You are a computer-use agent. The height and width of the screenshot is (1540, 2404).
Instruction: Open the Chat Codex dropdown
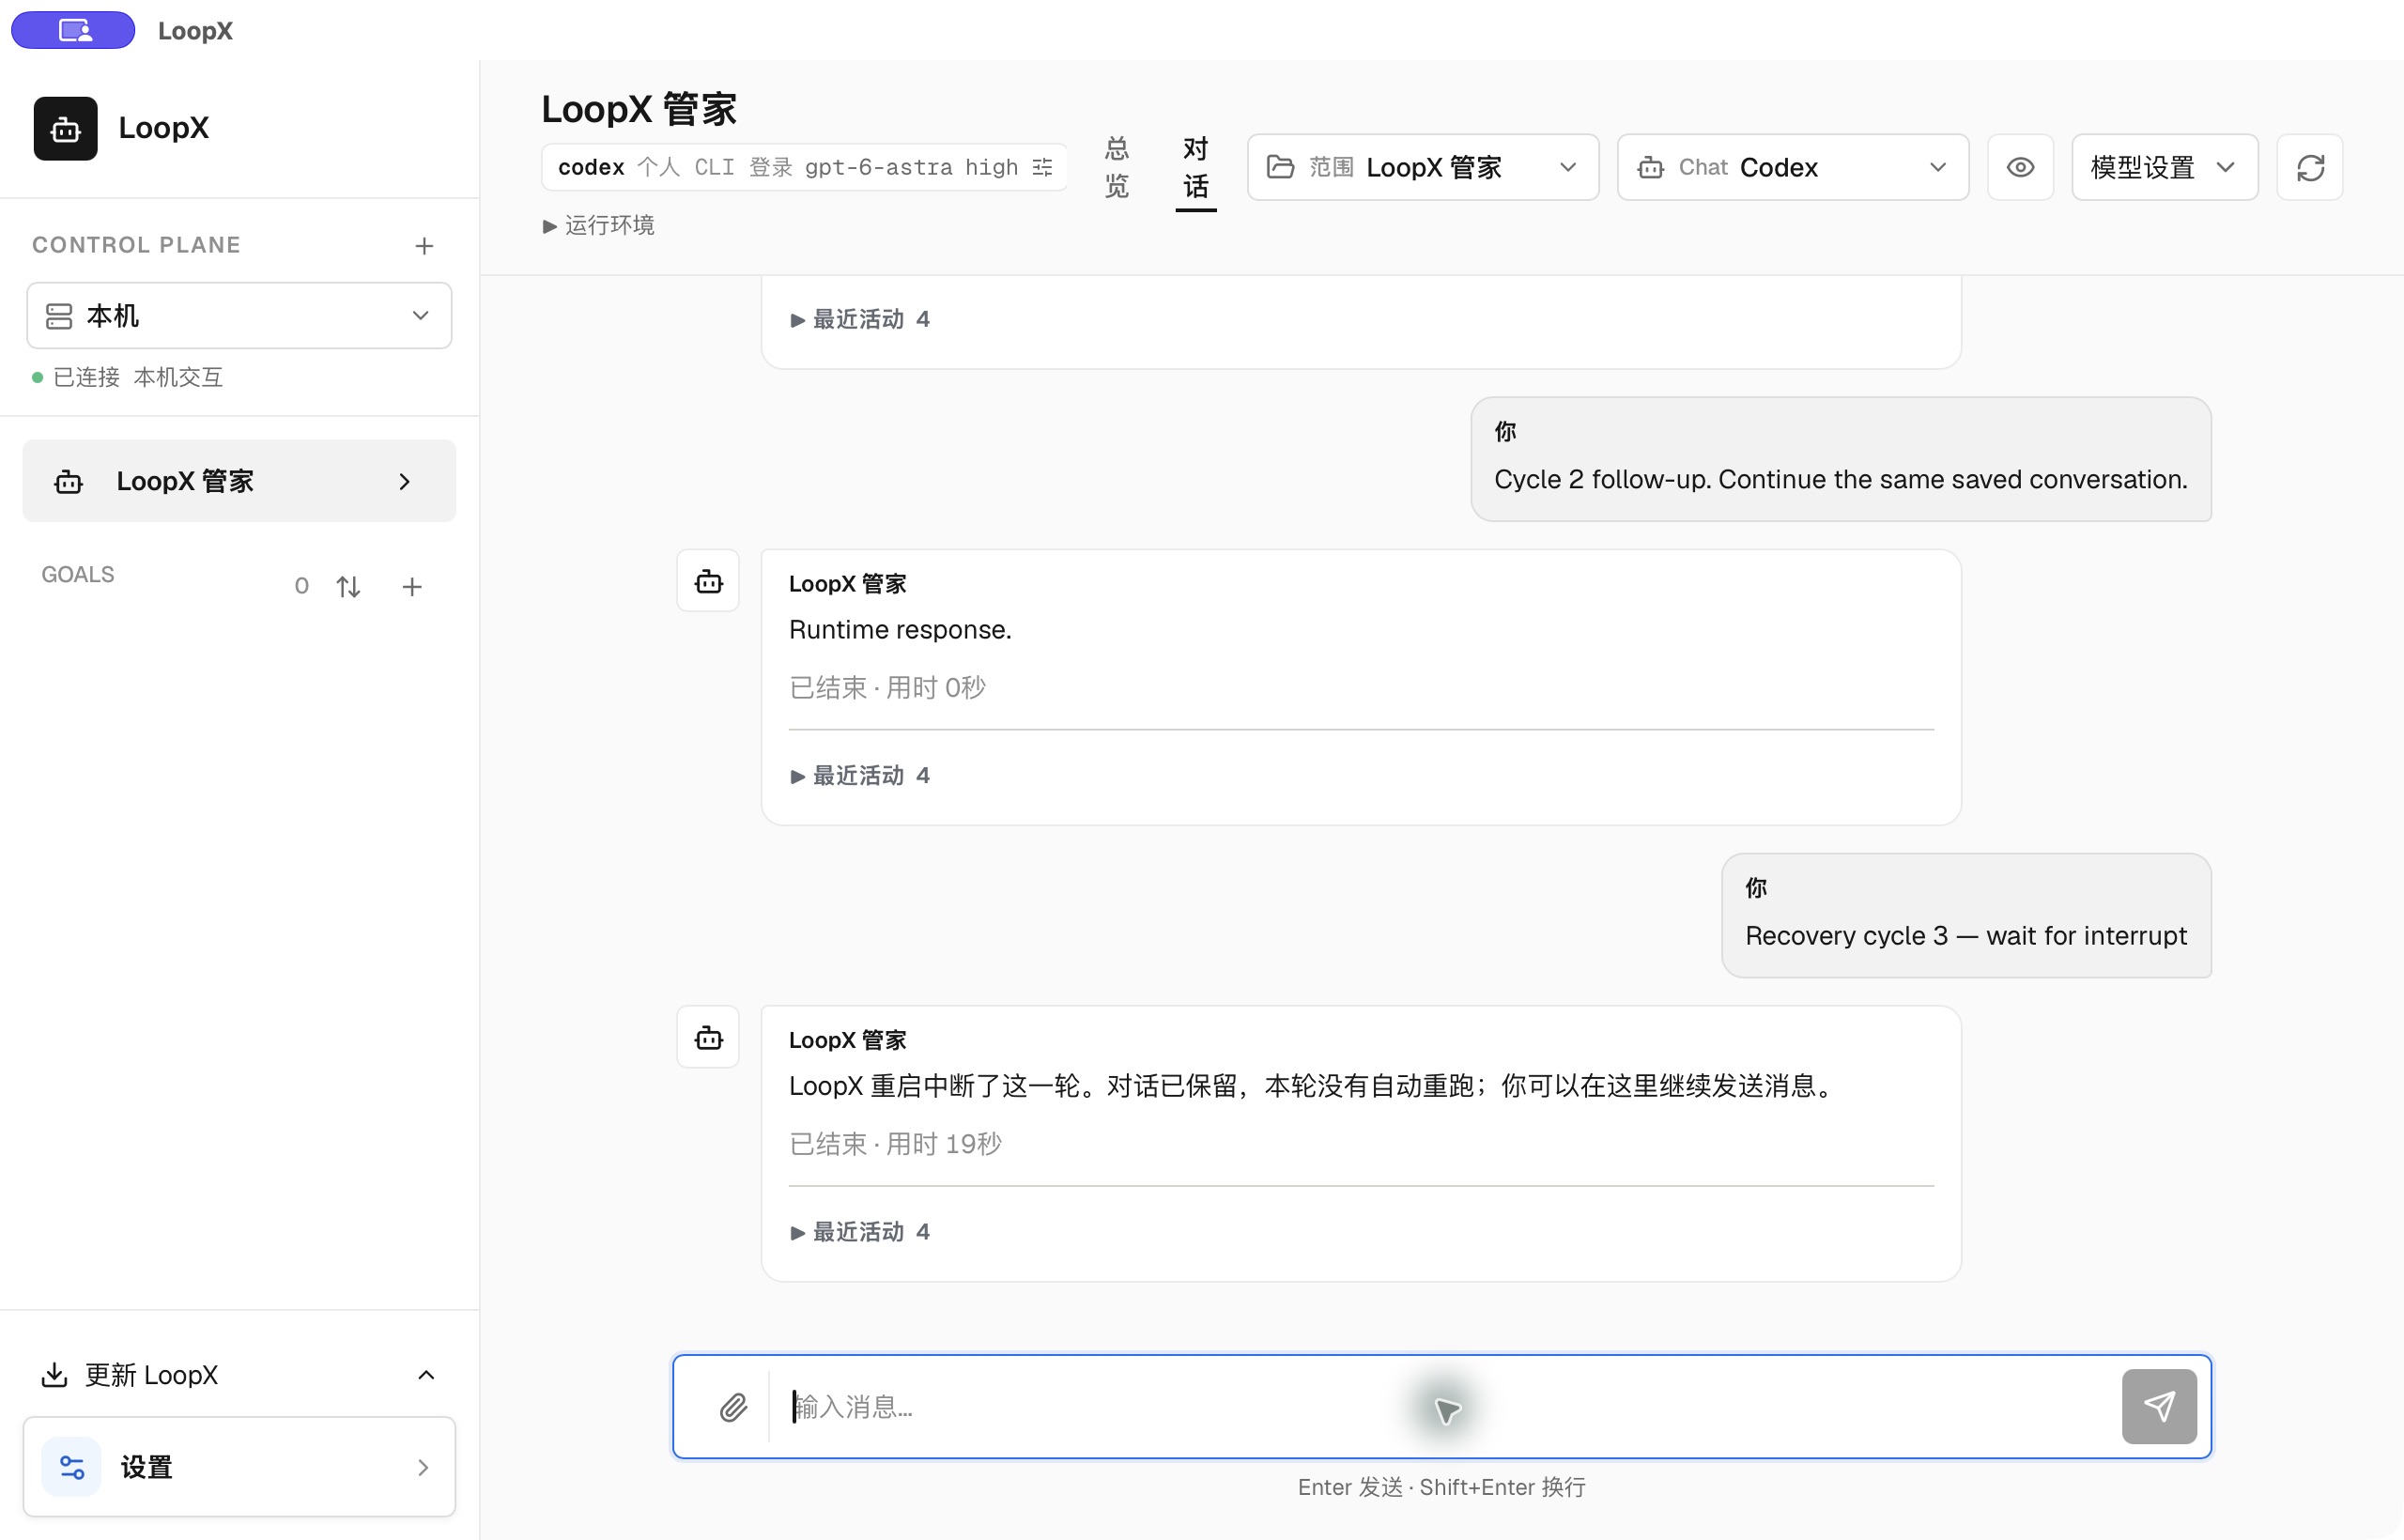click(x=1793, y=167)
